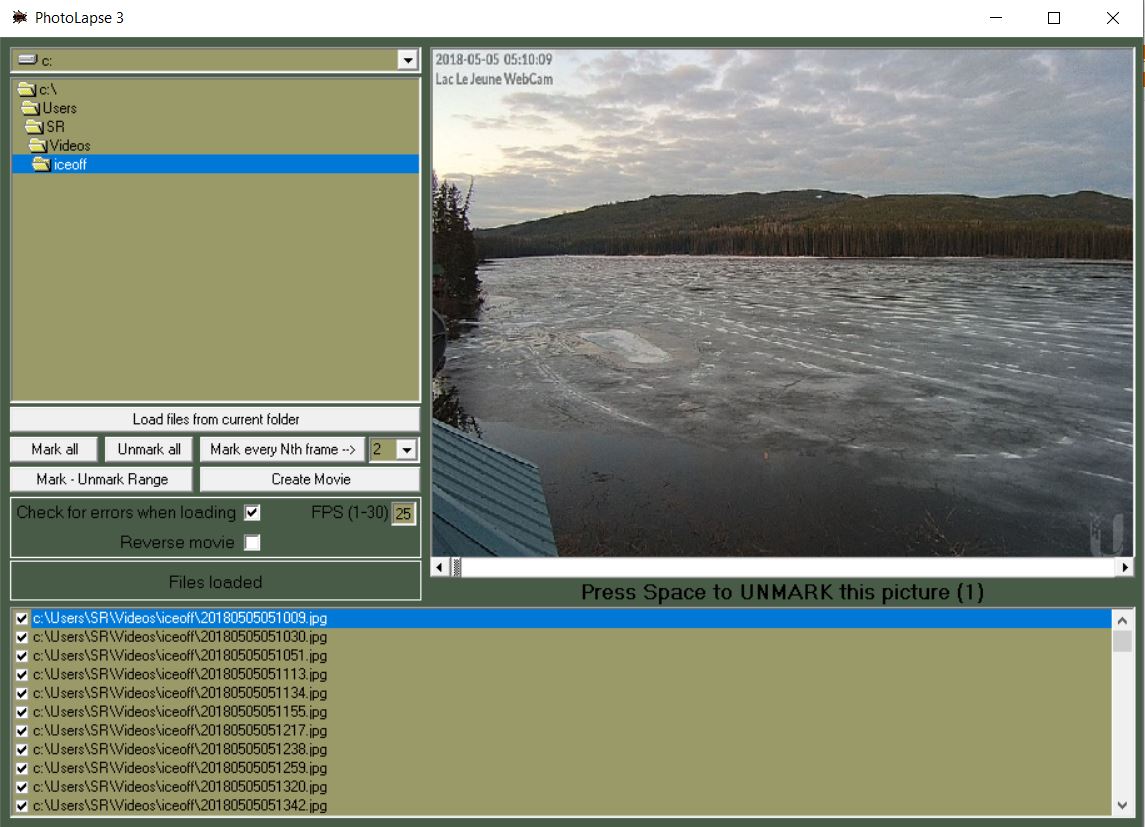The width and height of the screenshot is (1145, 827).
Task: Click the Mark - Unmark Range button
Action: pos(101,479)
